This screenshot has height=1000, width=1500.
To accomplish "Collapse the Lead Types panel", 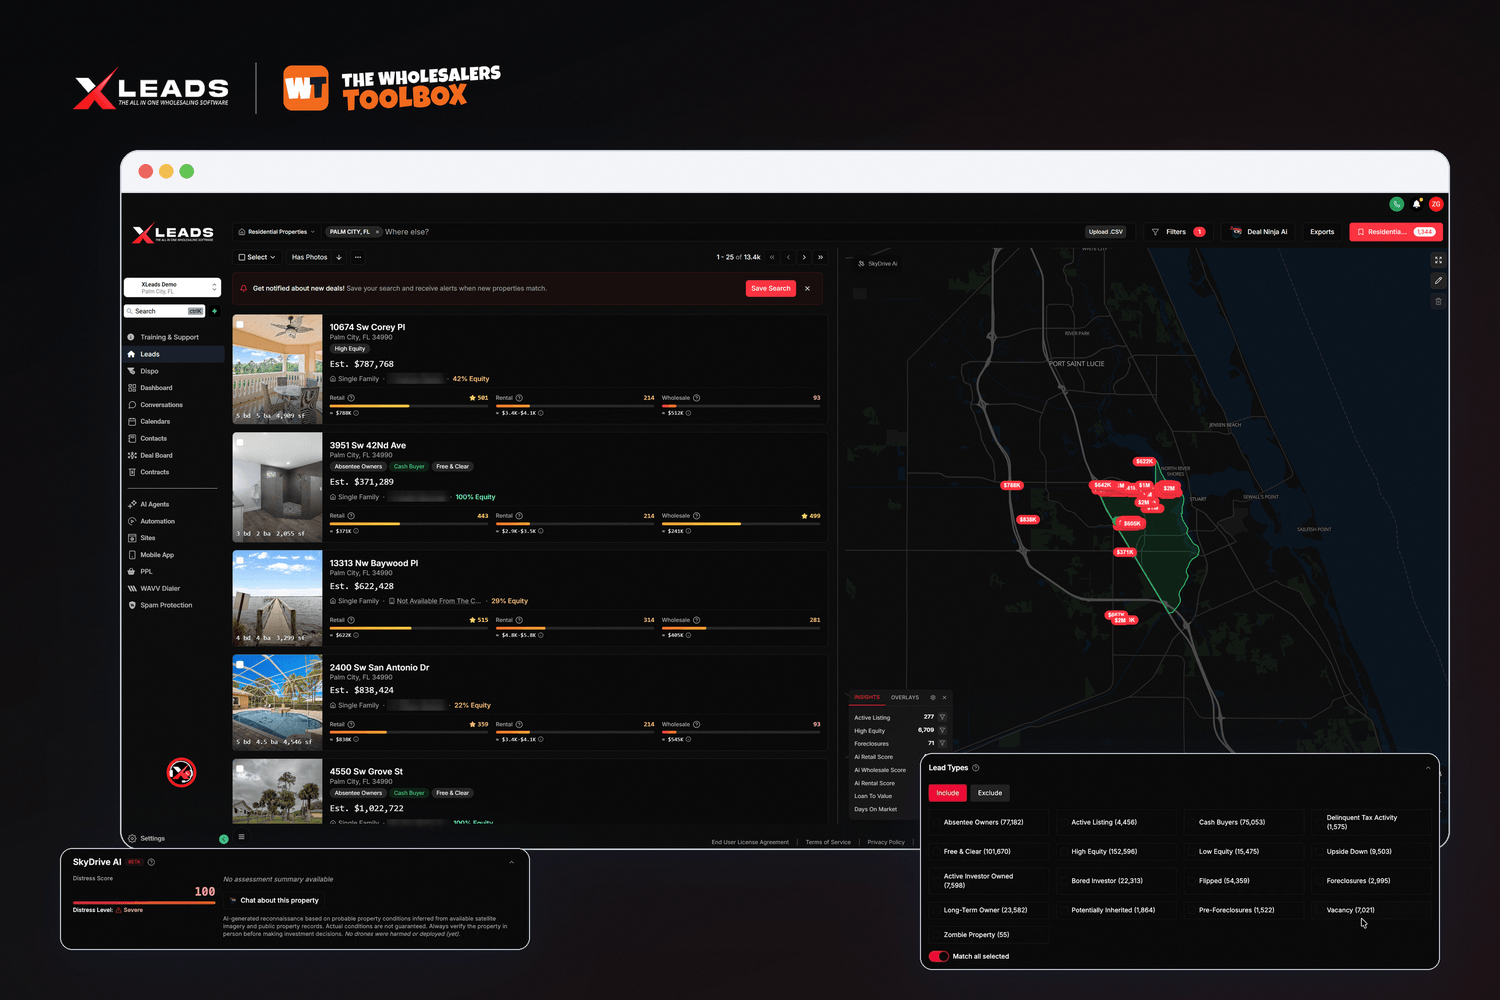I will coord(1428,769).
